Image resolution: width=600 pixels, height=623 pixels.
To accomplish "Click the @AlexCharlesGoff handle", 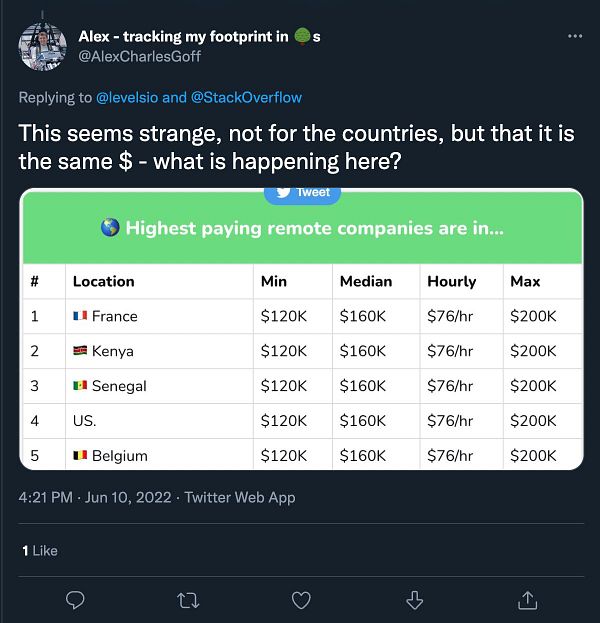I will pyautogui.click(x=140, y=56).
